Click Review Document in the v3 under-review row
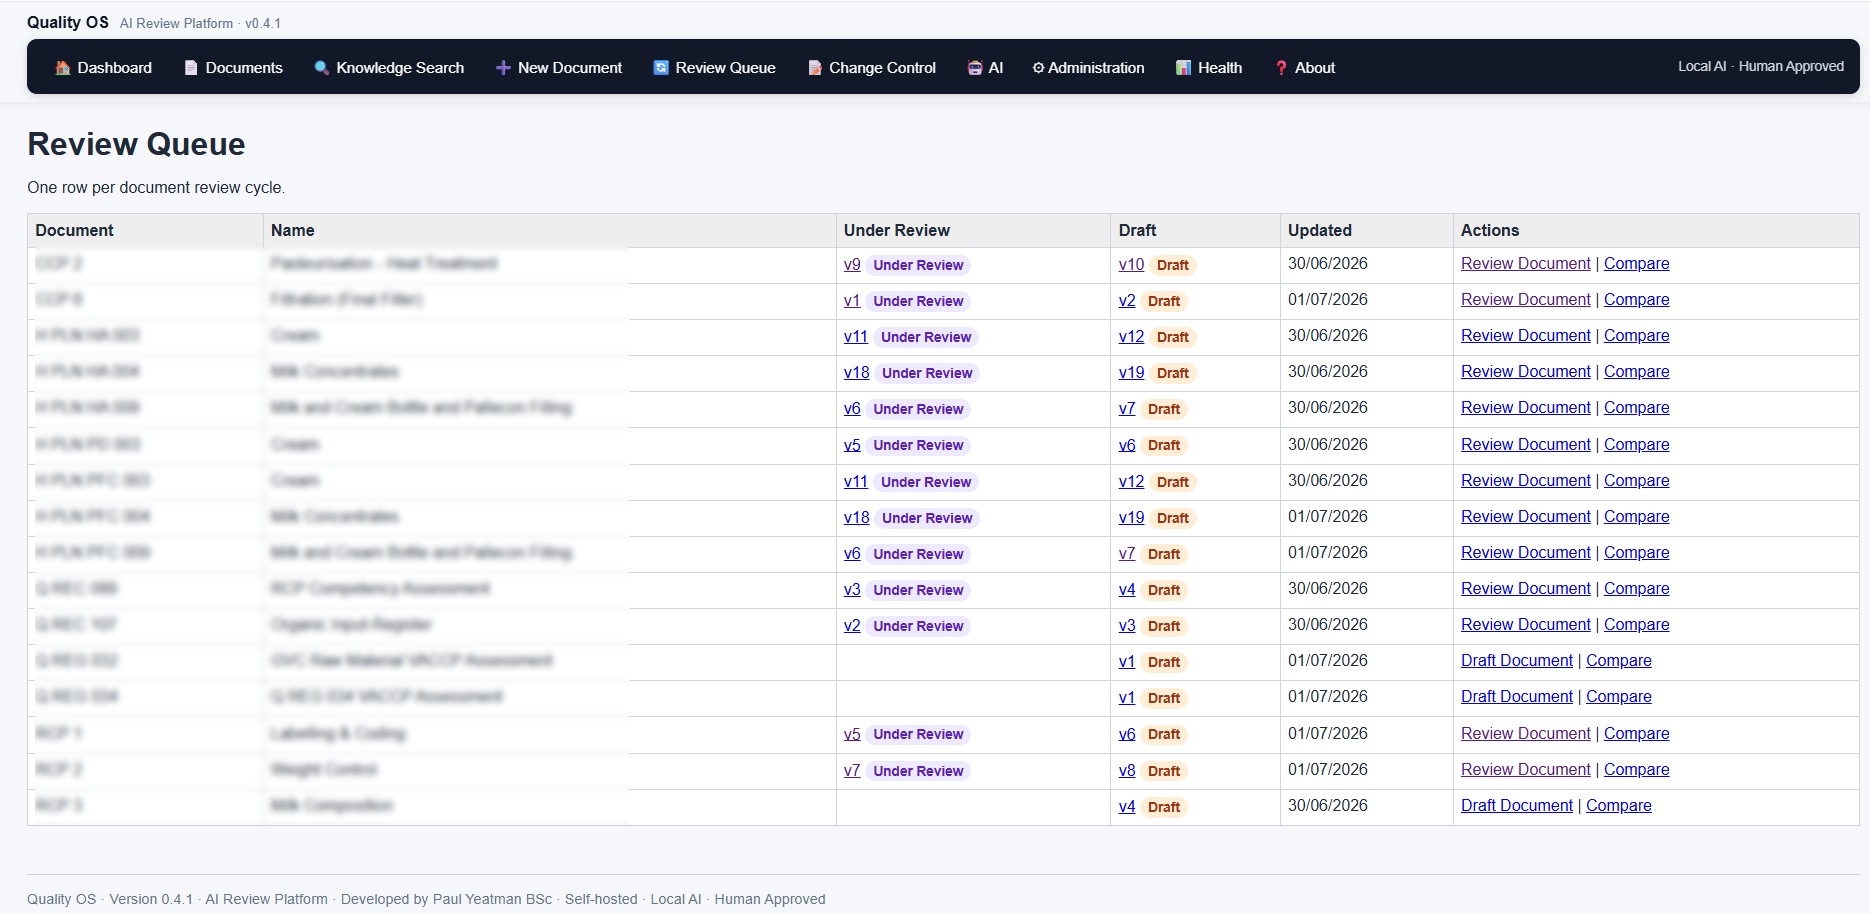Screen dimensions: 1870x914 (x=1525, y=589)
